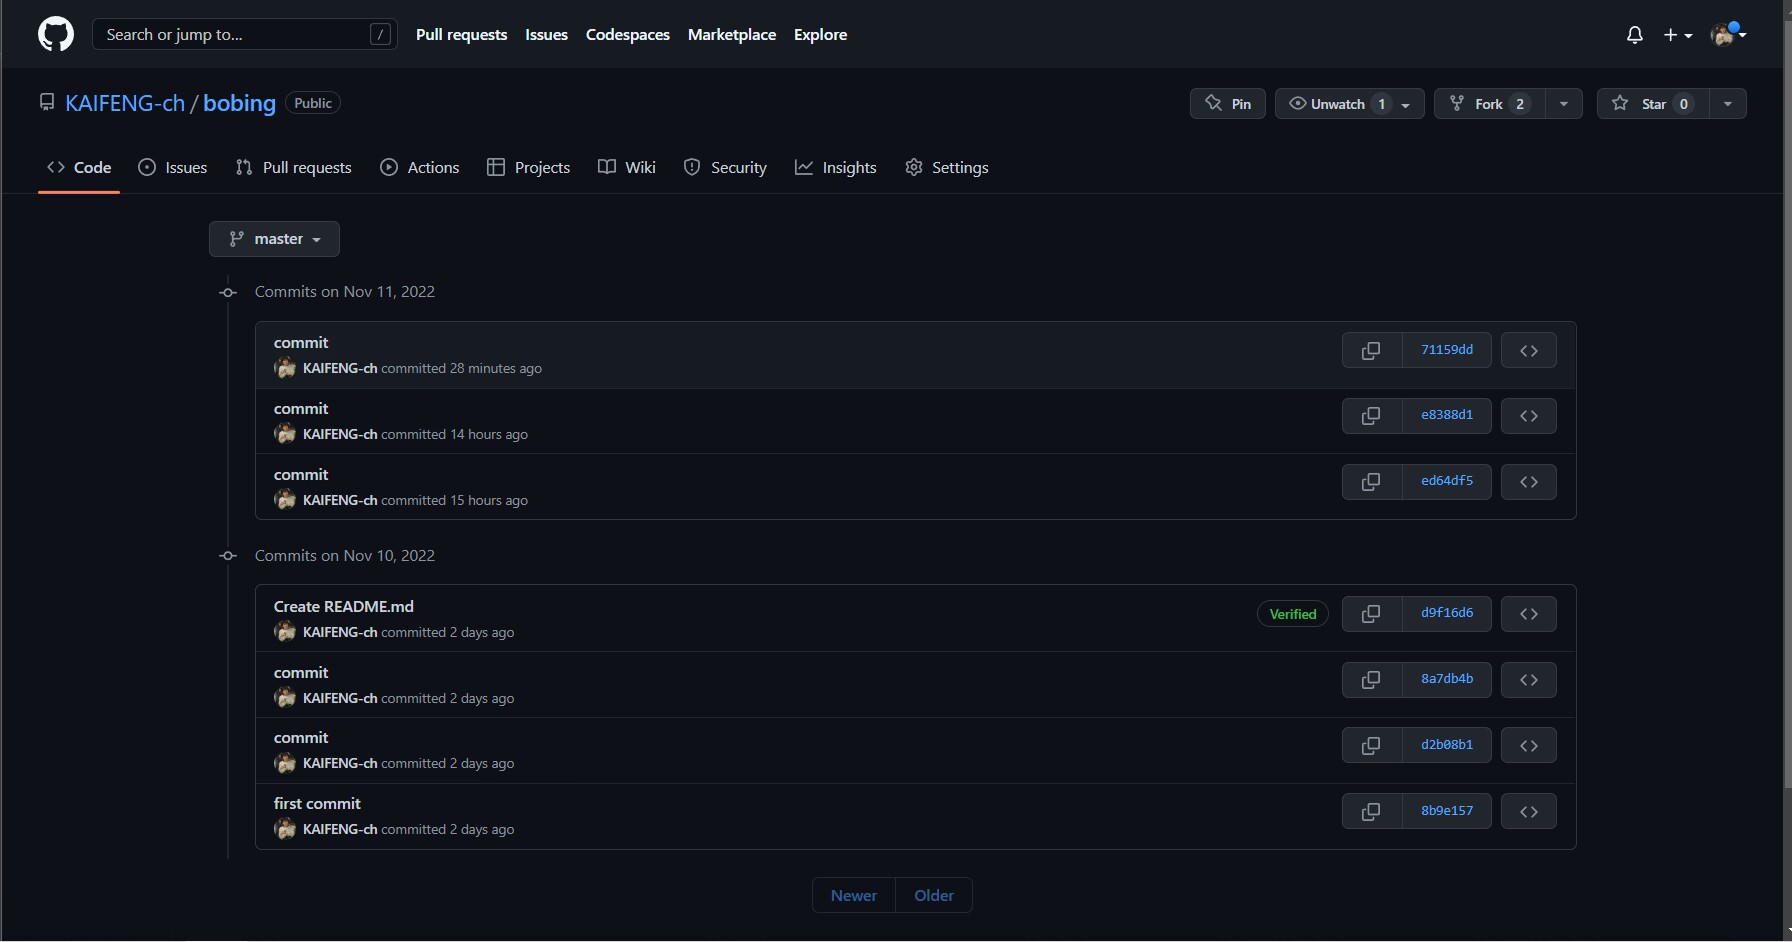Image resolution: width=1792 pixels, height=942 pixels.
Task: Open commit hash 8b9e157
Action: (x=1447, y=811)
